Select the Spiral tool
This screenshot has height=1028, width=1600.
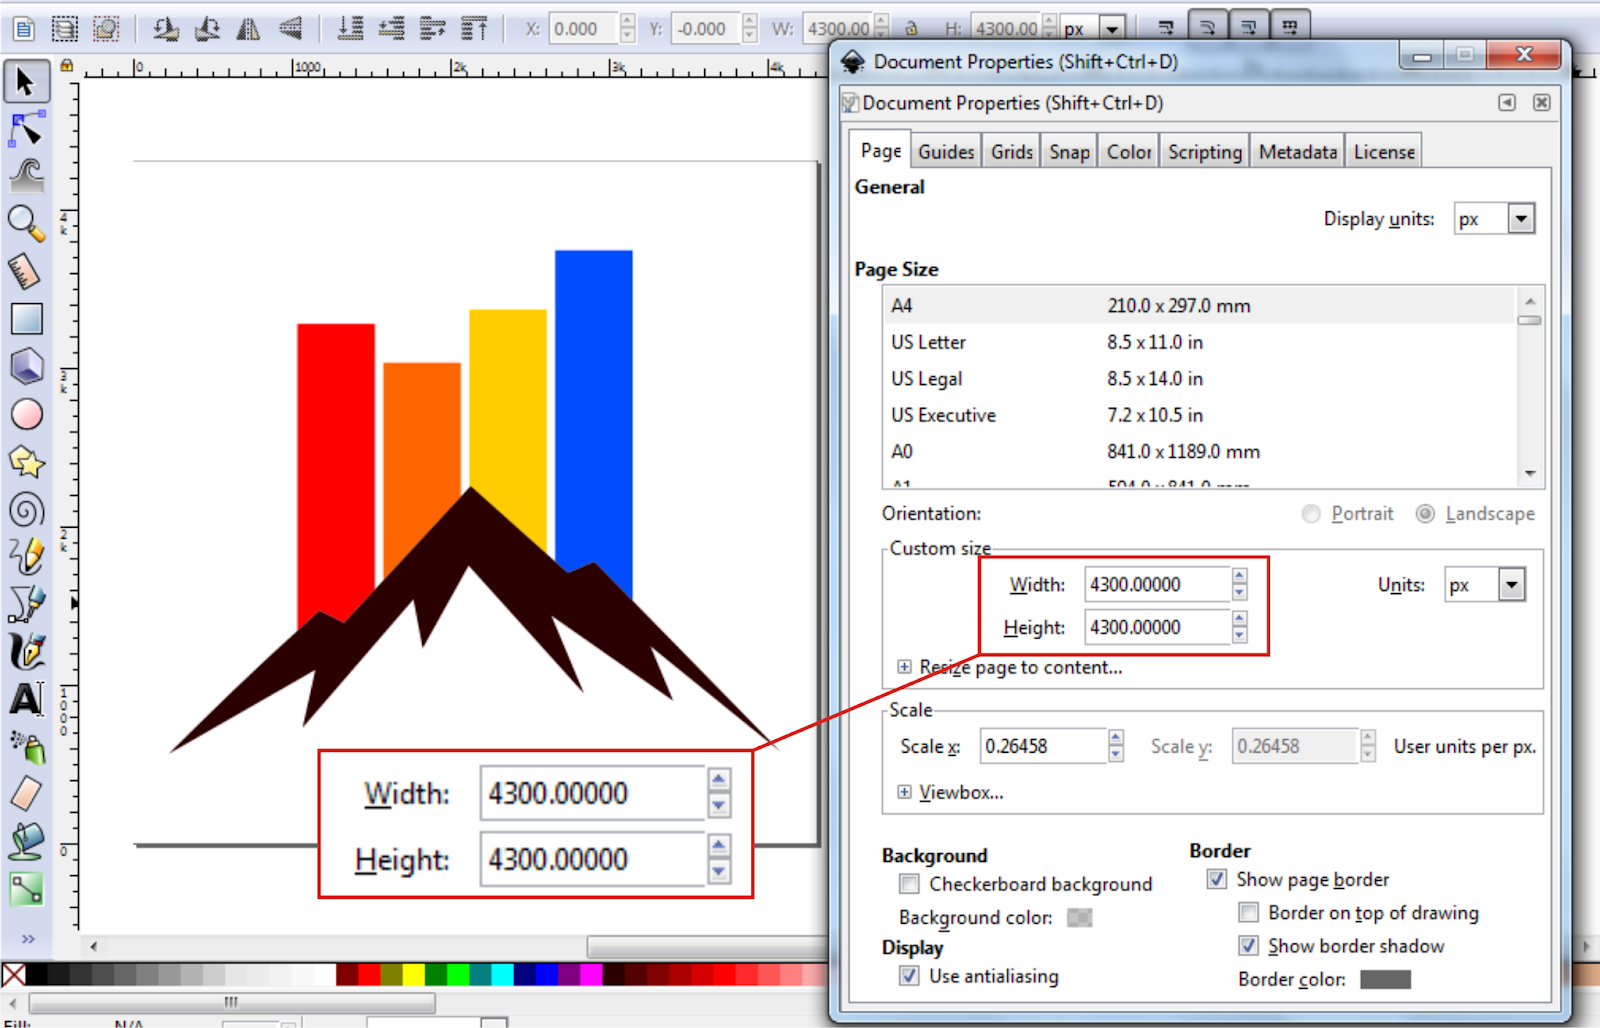tap(27, 510)
